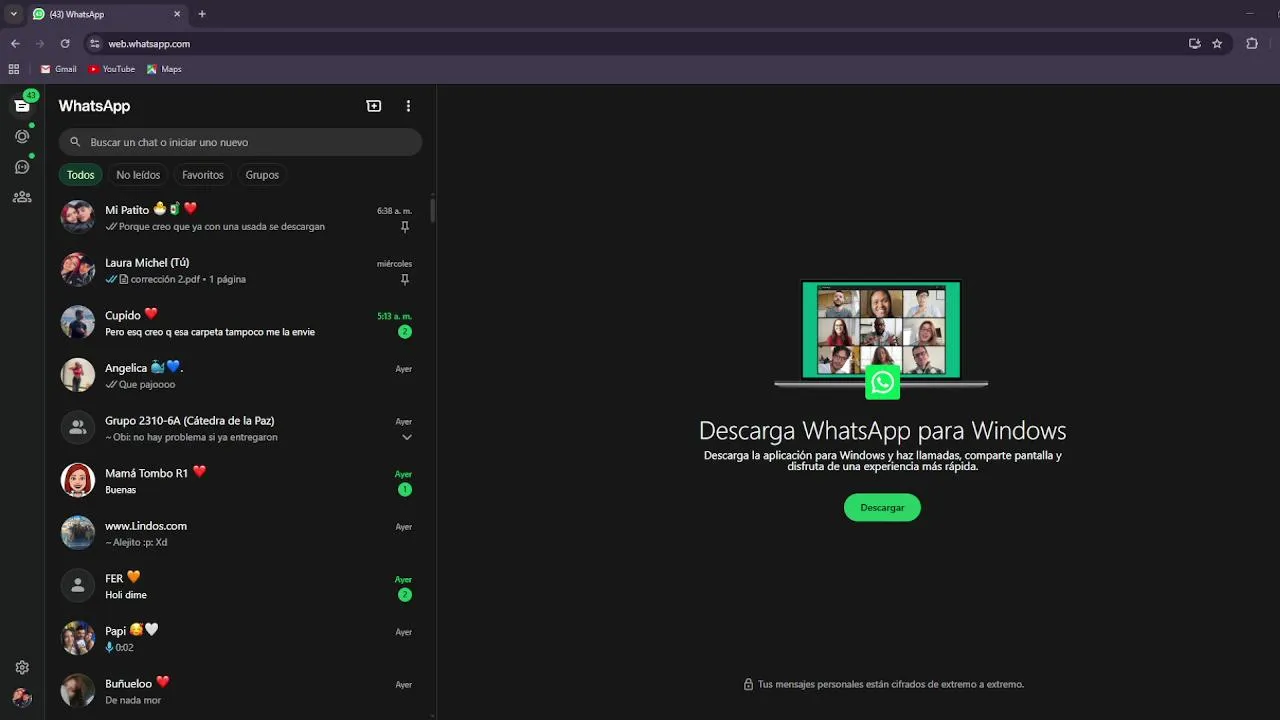Open the Maps bookmark
Image resolution: width=1280 pixels, height=720 pixels.
click(x=164, y=69)
